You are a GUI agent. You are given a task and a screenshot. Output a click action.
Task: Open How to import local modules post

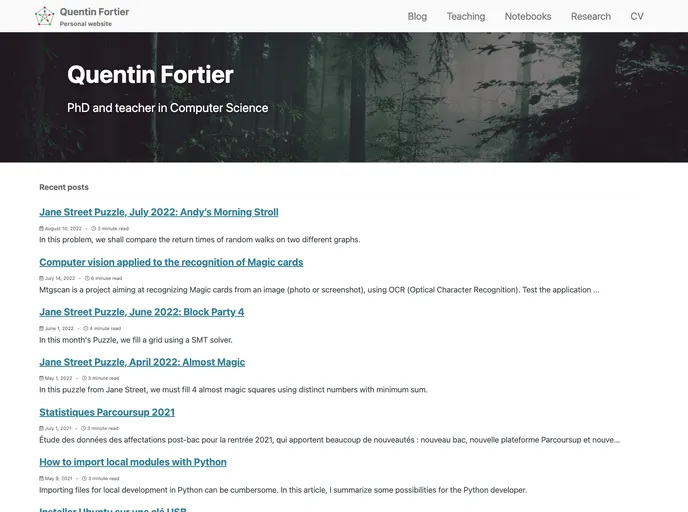pos(133,462)
